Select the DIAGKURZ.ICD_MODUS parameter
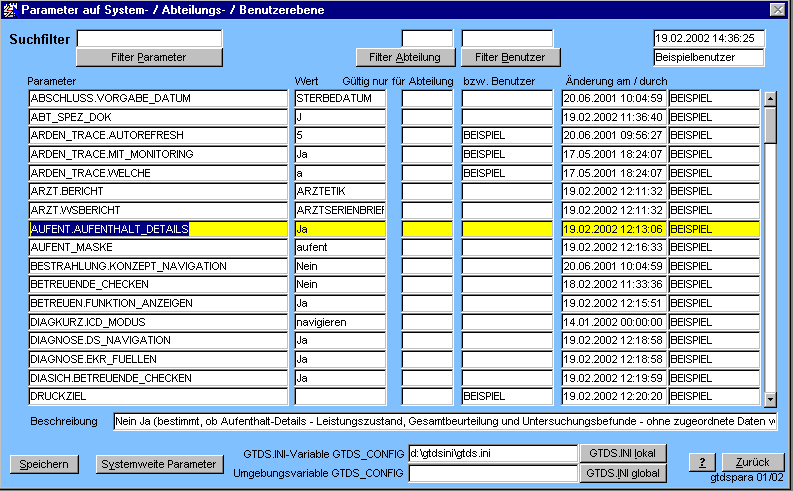Viewport: 793px width, 491px height. [x=158, y=323]
